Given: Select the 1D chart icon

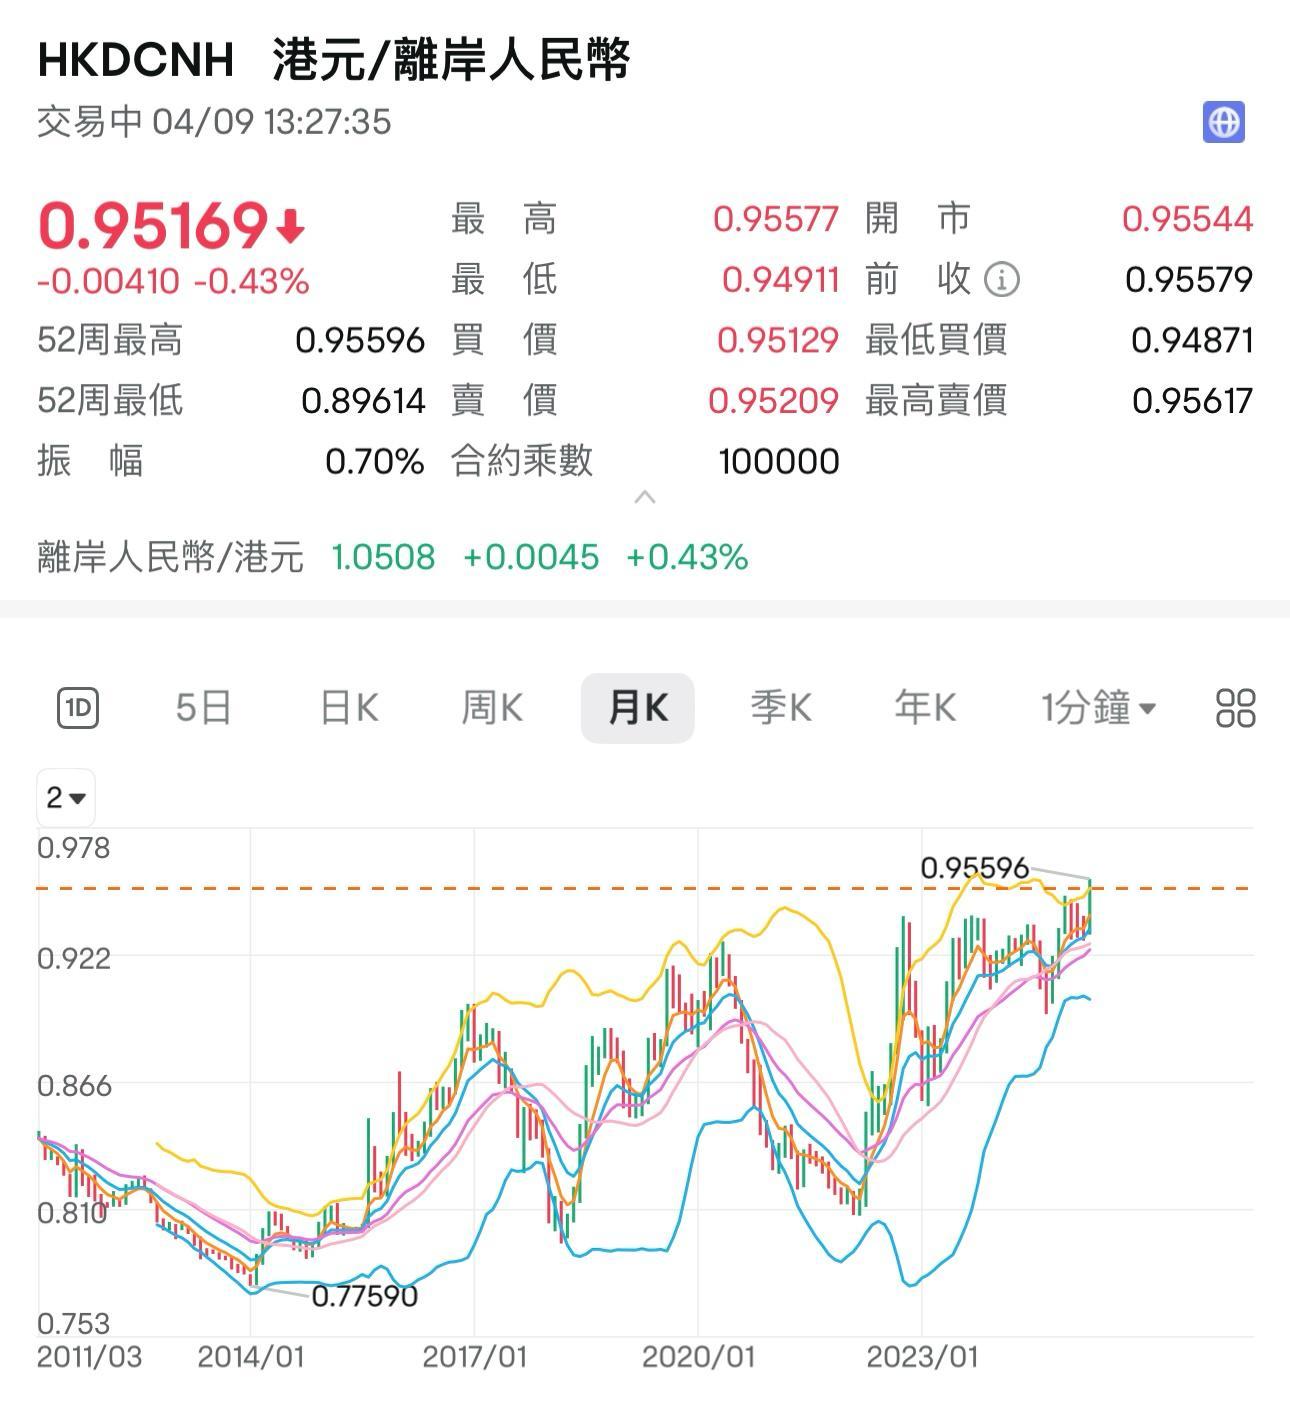Looking at the screenshot, I should tap(78, 707).
